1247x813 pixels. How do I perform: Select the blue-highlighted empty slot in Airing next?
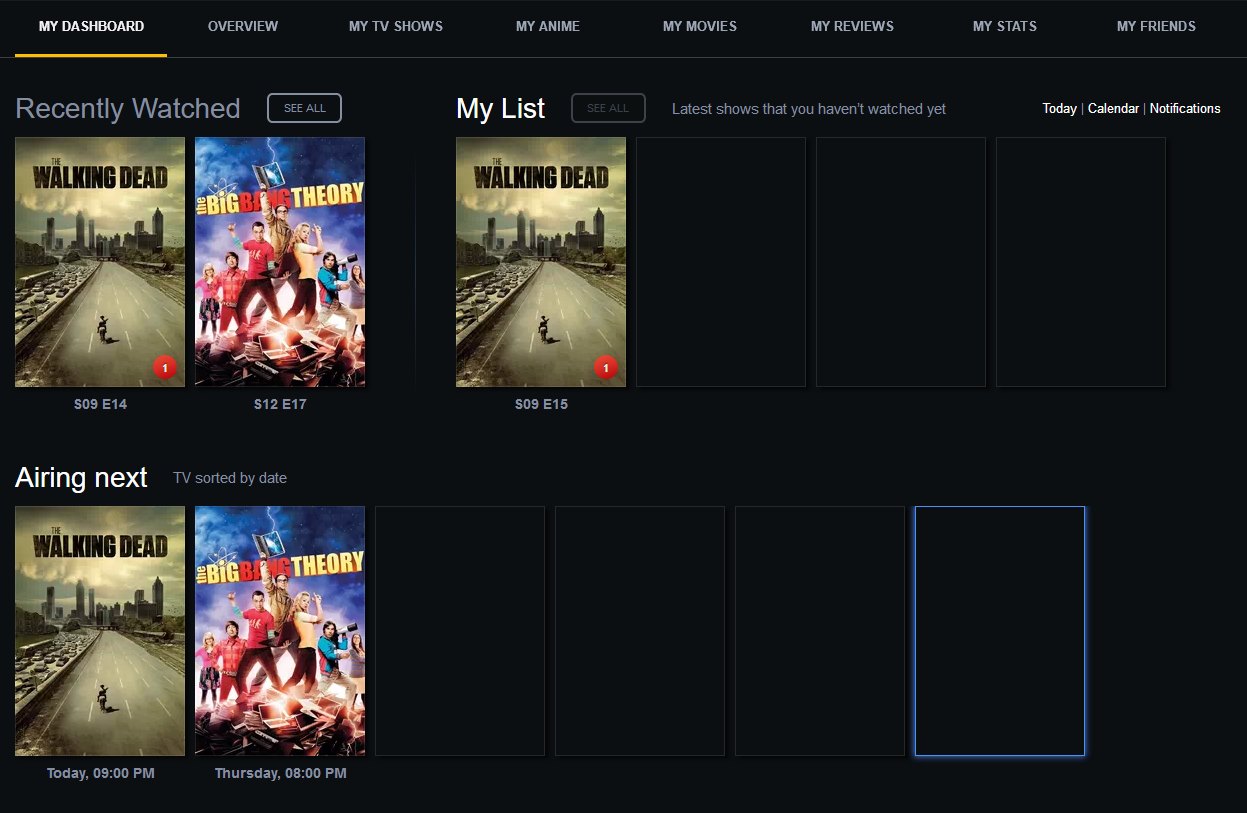[x=1000, y=631]
